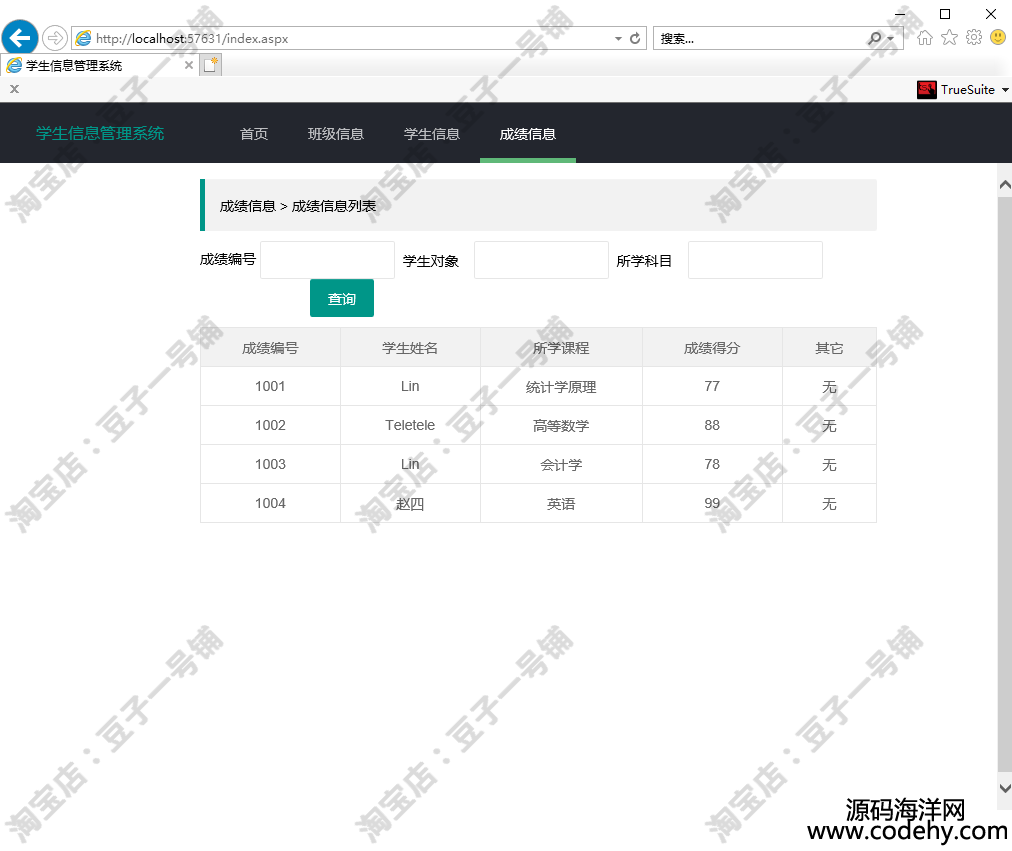Click the page scrollbar up arrow
Viewport: 1012px width, 851px height.
click(x=1005, y=185)
